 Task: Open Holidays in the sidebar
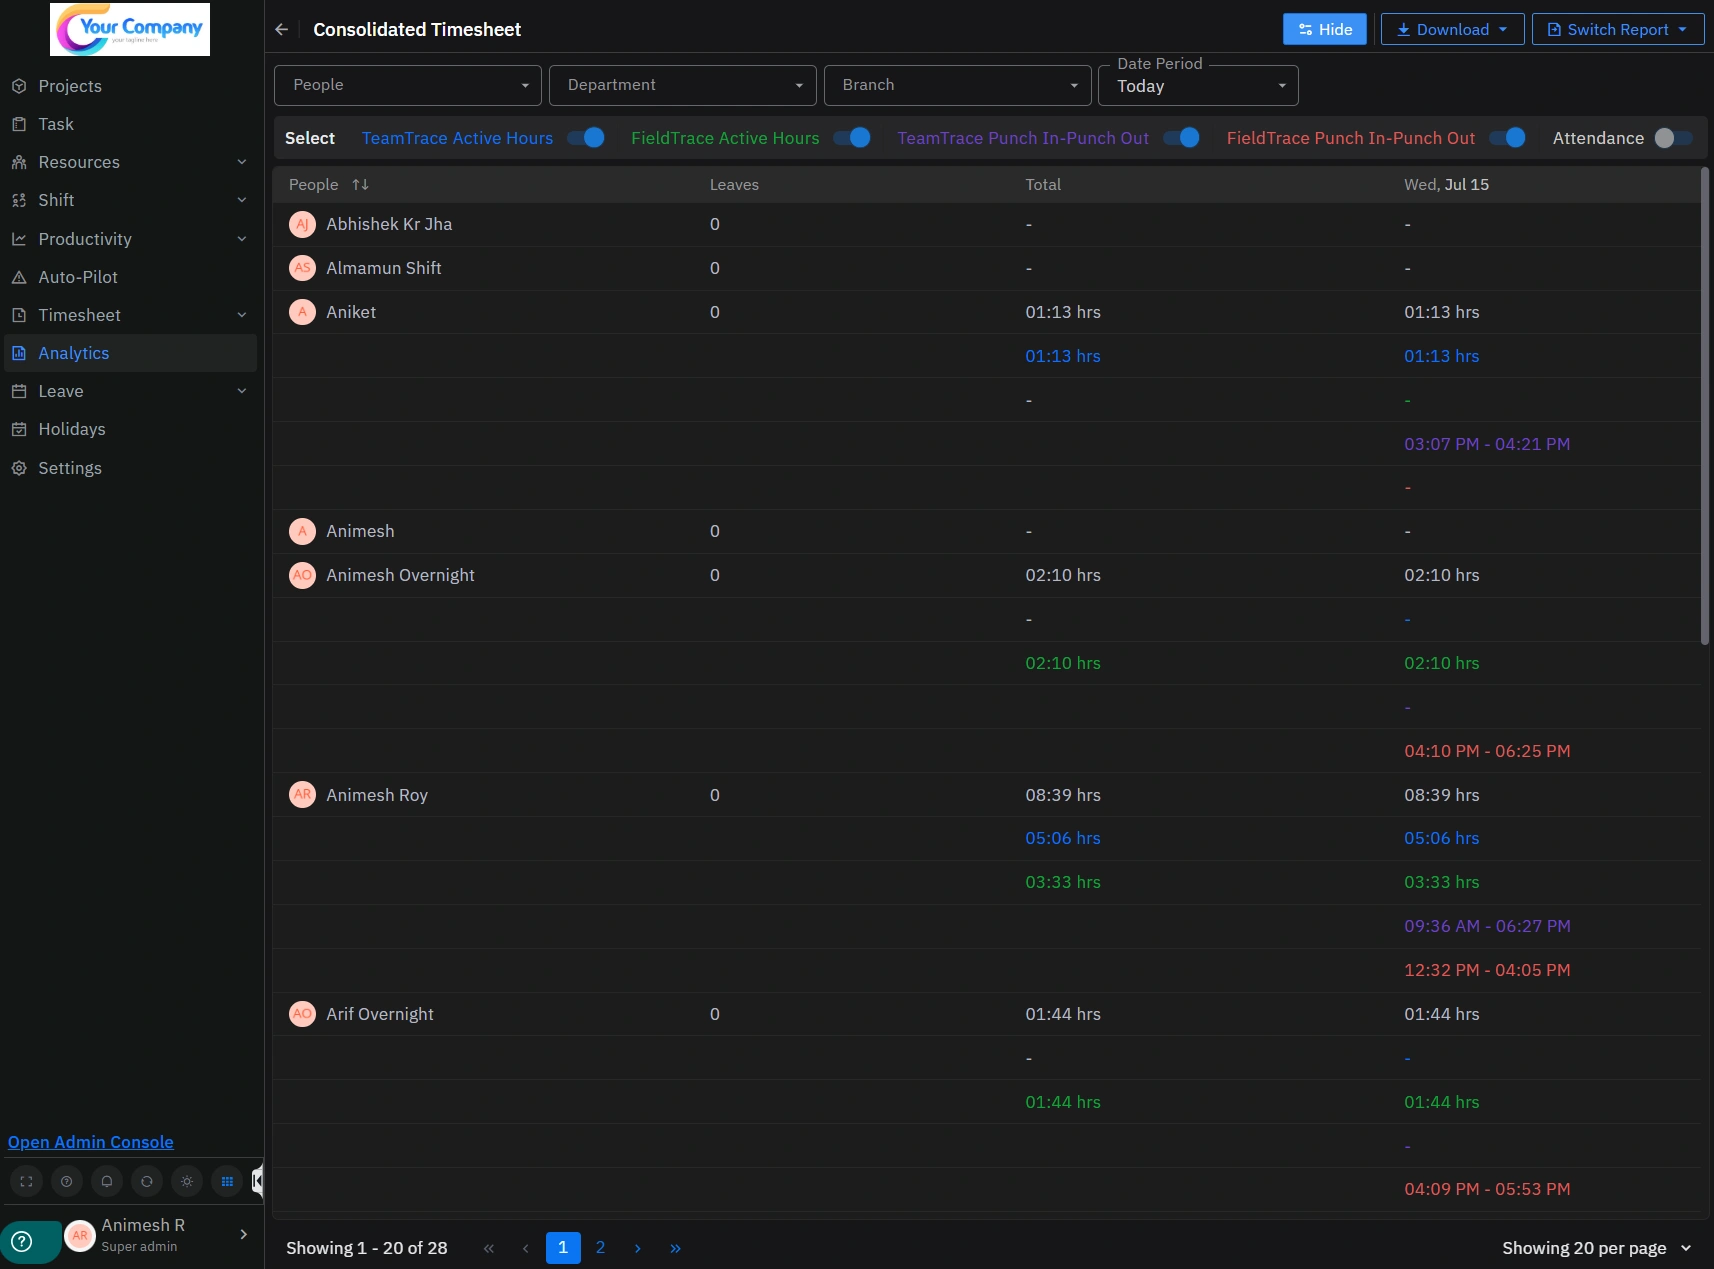[130, 429]
